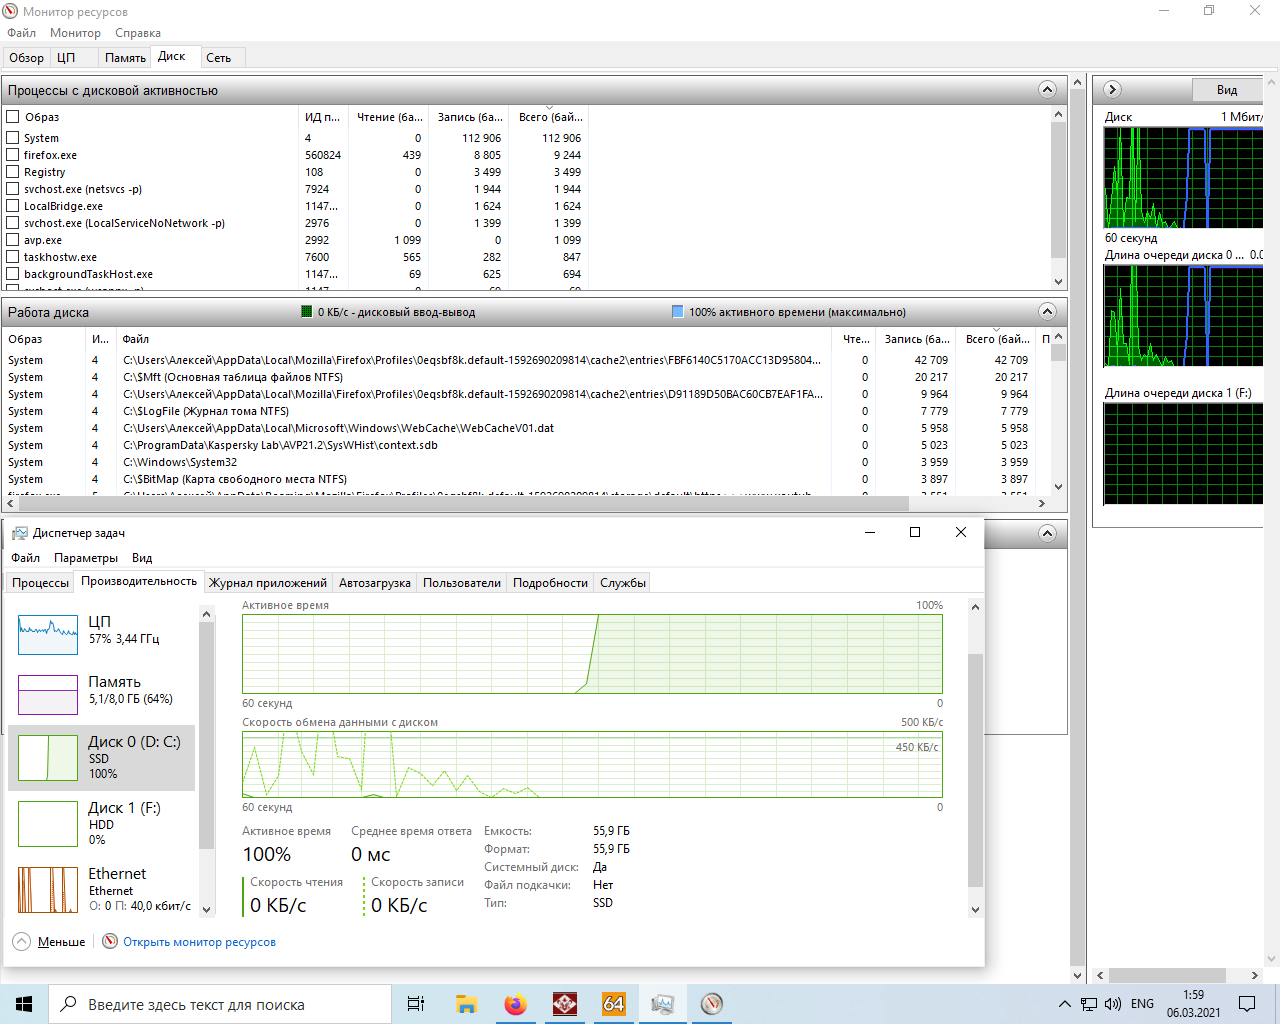Sort by Всего column in process list
This screenshot has width=1280, height=1024.
[549, 117]
